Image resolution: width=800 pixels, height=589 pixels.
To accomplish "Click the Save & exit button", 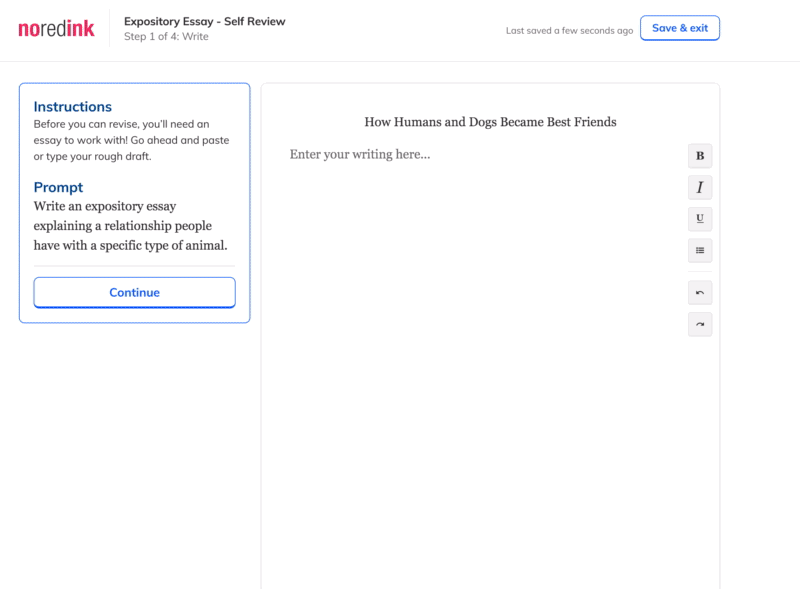I will click(680, 28).
